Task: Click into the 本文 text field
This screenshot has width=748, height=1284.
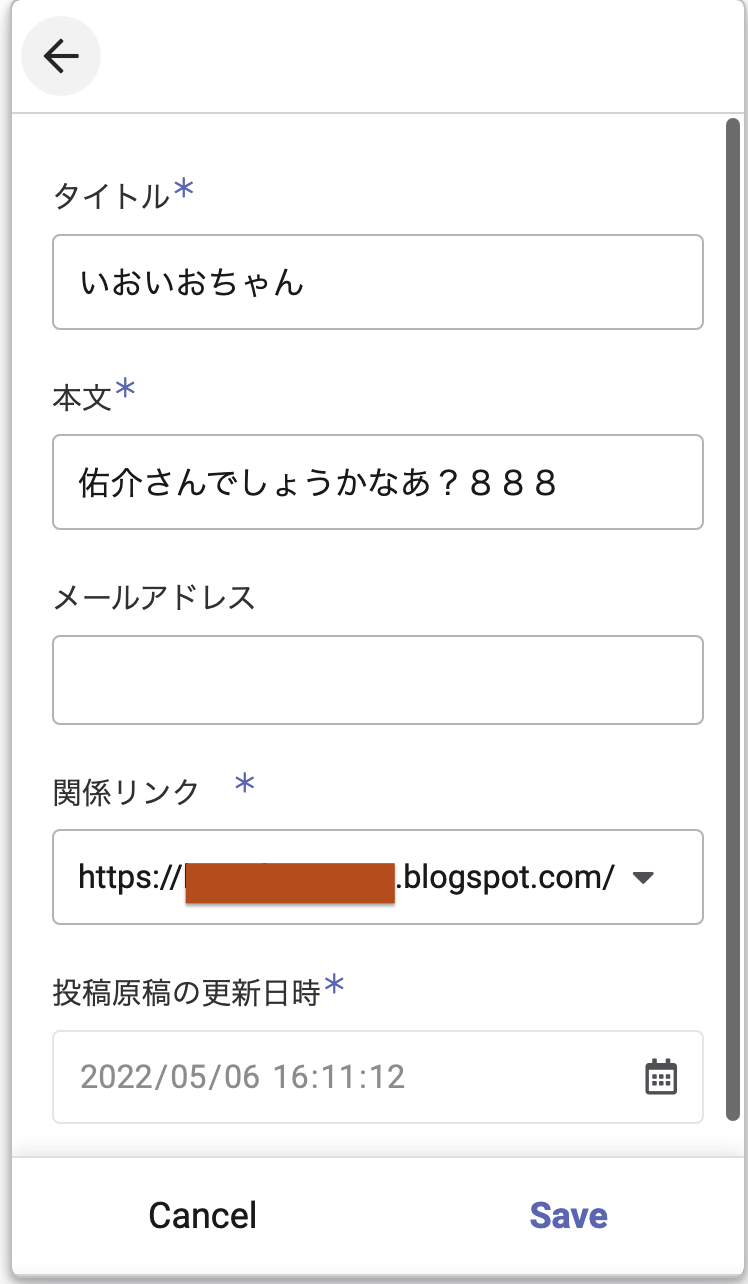Action: pos(377,482)
